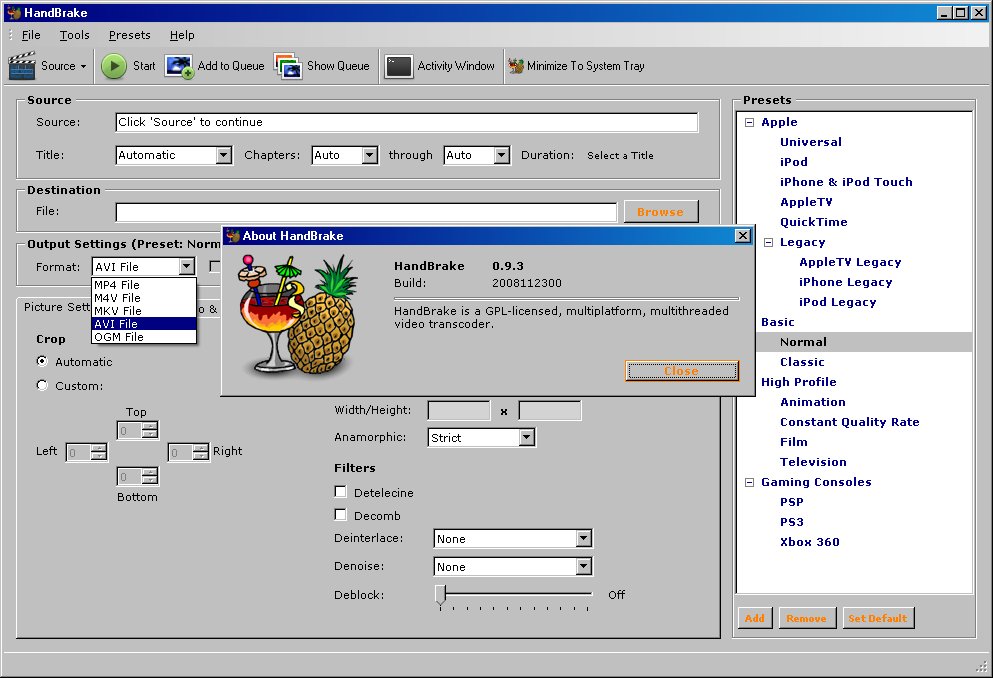993x678 pixels.
Task: Click Minimize To System Tray icon
Action: pos(516,66)
